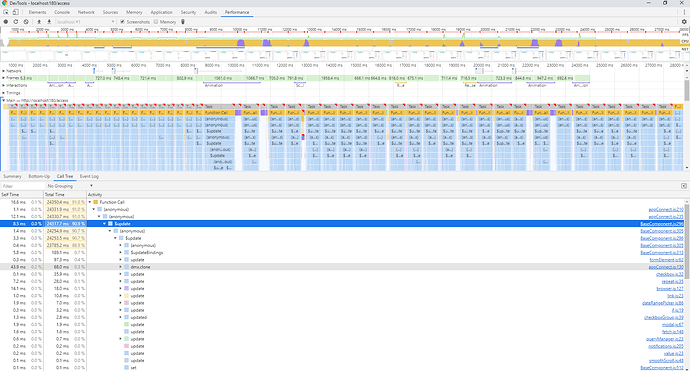690x371 pixels.
Task: Collapse the Function Call tree row
Action: (90, 202)
